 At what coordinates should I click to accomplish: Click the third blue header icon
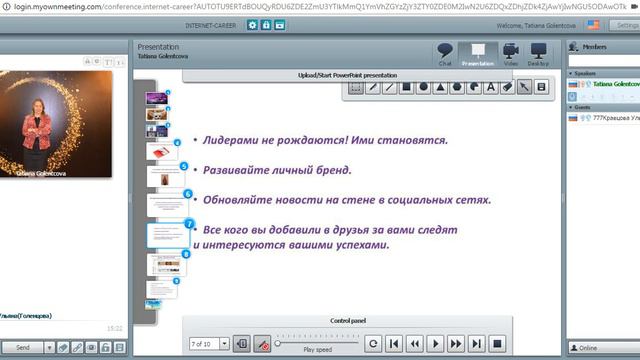point(280,25)
